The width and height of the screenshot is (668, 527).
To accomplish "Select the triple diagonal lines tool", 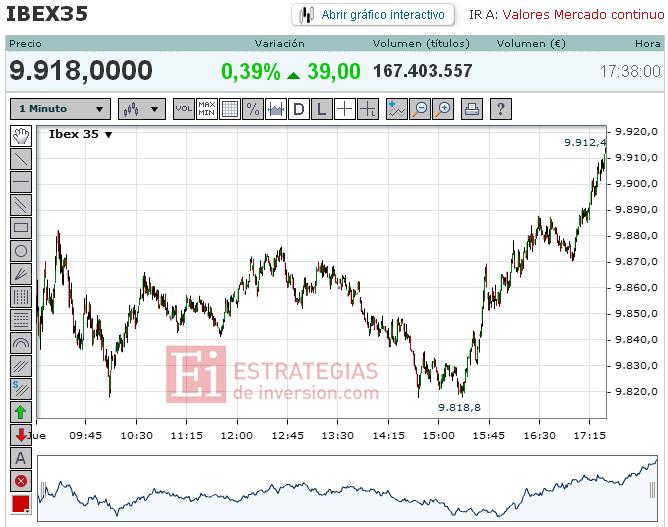I will [x=20, y=366].
